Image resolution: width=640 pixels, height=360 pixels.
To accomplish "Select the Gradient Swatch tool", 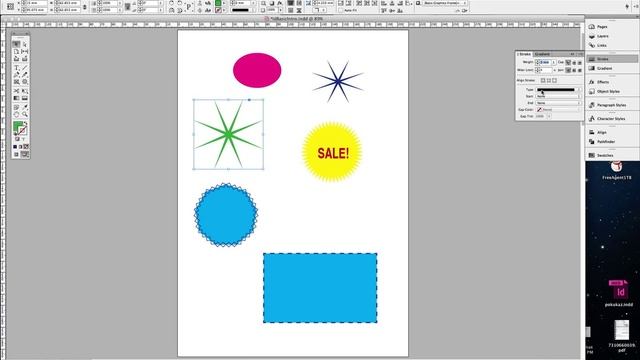I will click(x=16, y=98).
